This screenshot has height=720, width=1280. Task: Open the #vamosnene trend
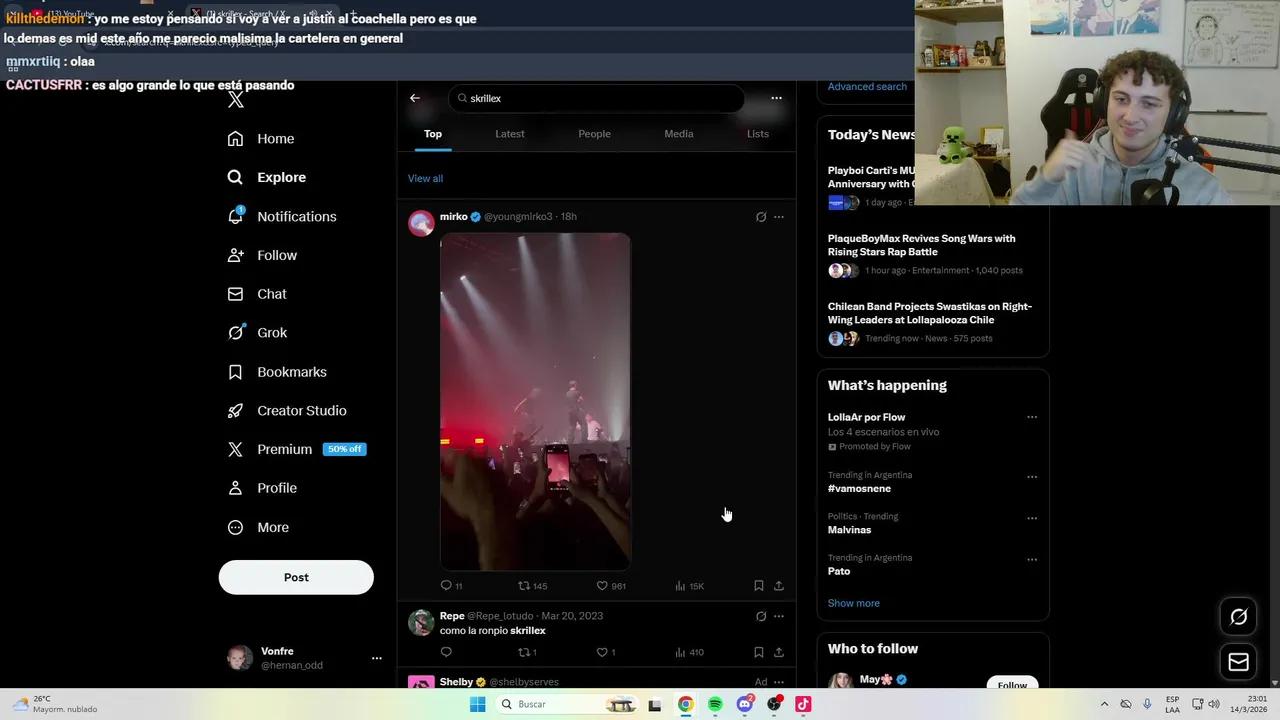[859, 489]
